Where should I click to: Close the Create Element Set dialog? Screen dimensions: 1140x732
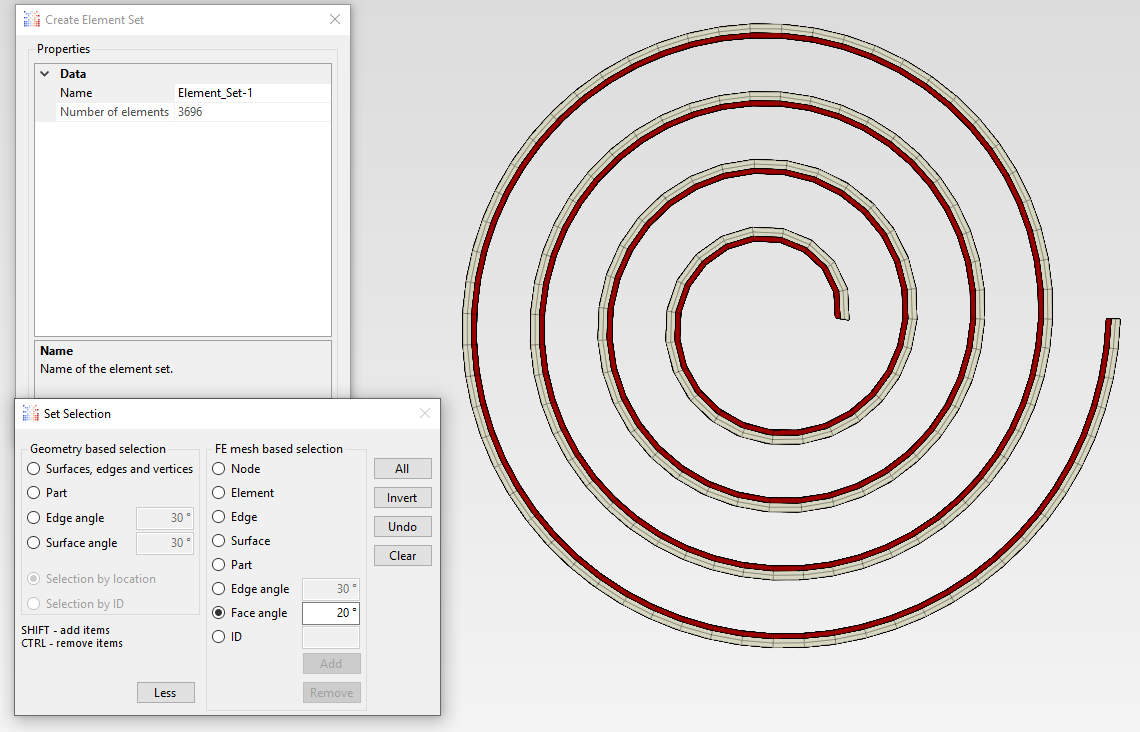pos(334,20)
